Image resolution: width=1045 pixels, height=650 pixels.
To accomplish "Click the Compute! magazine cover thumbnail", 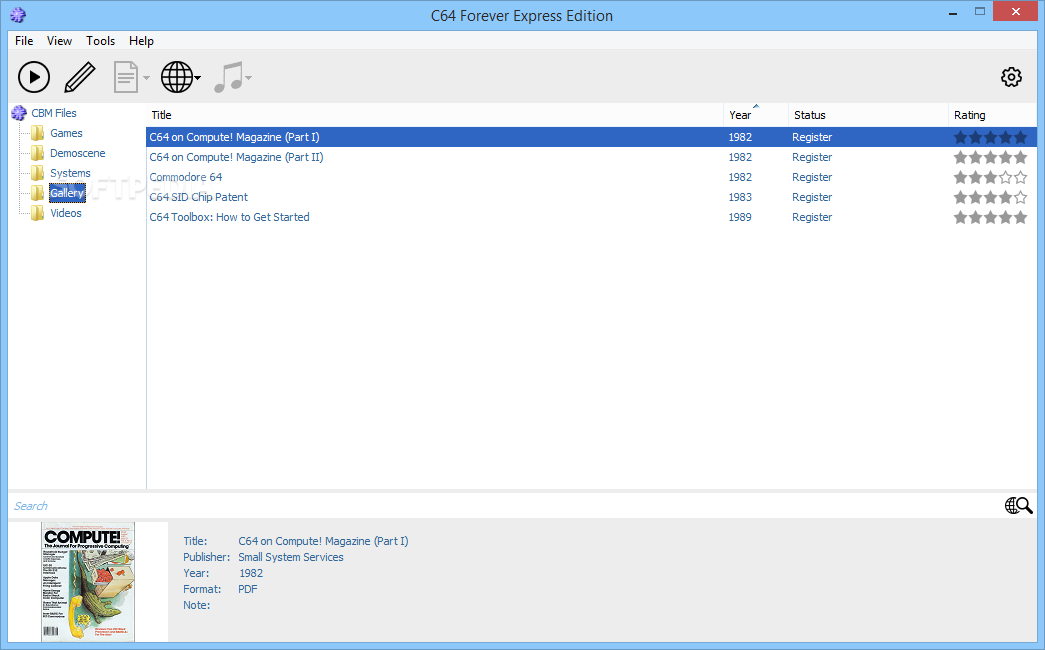I will (88, 582).
